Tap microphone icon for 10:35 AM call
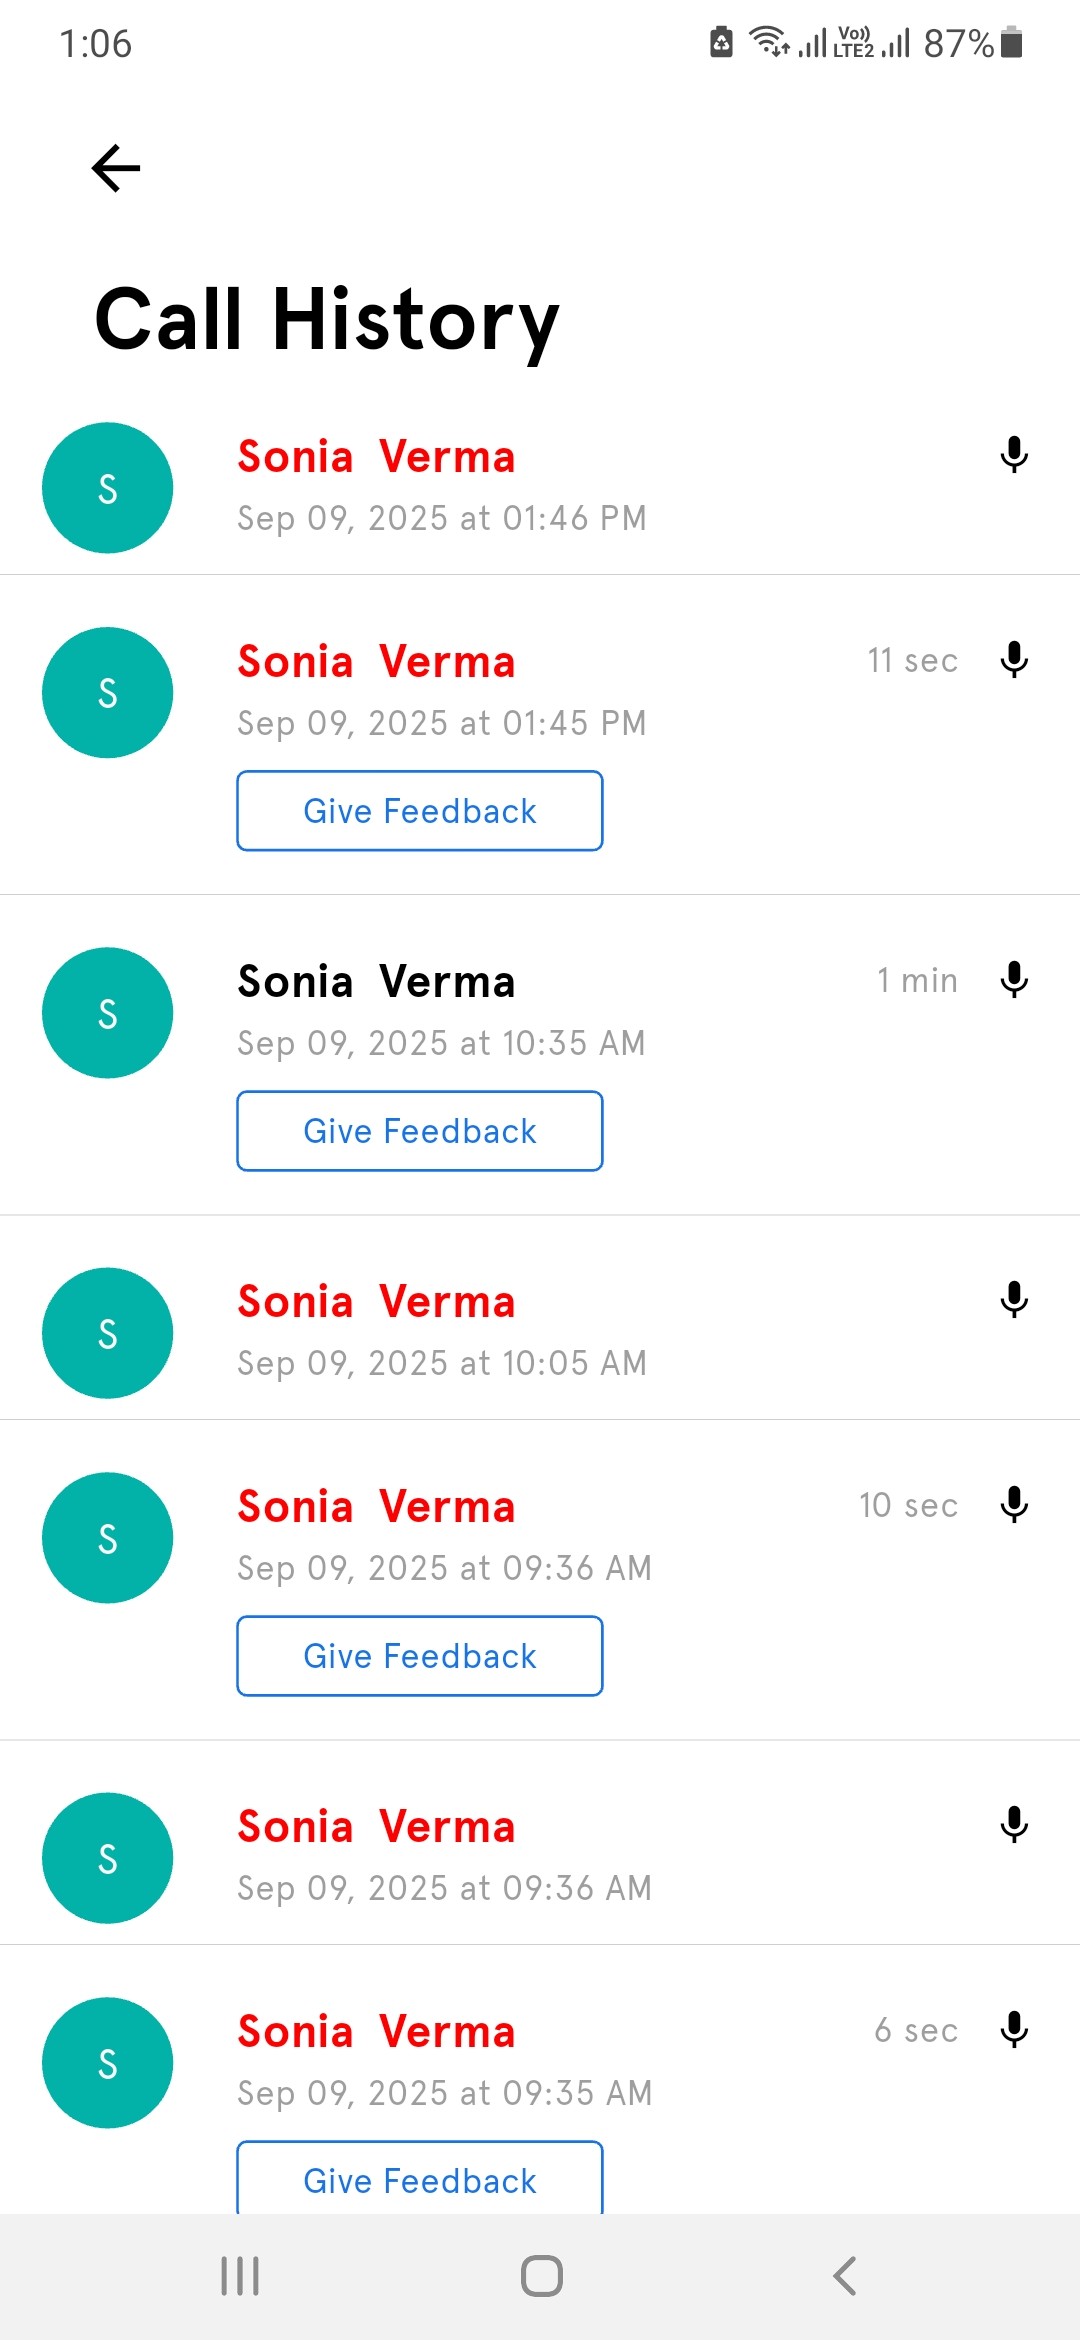The height and width of the screenshot is (2340, 1080). pos(1014,980)
